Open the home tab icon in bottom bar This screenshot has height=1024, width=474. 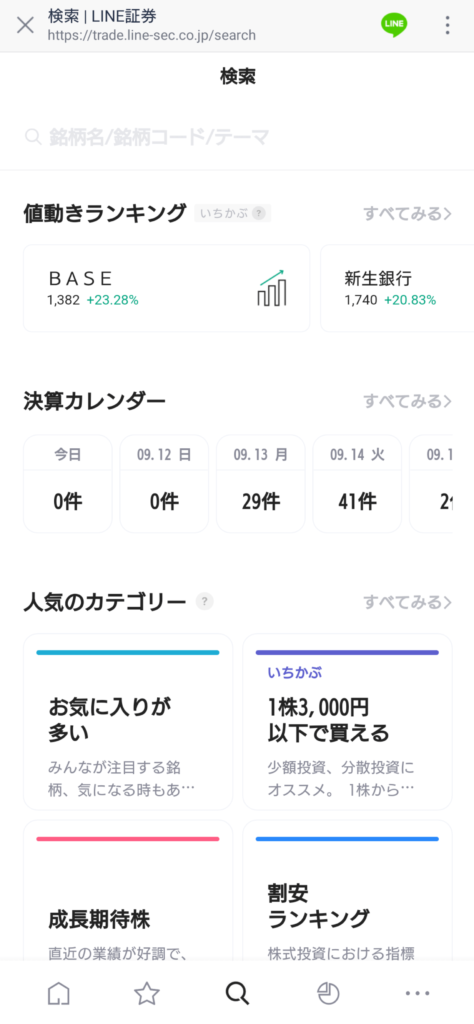pyautogui.click(x=59, y=993)
